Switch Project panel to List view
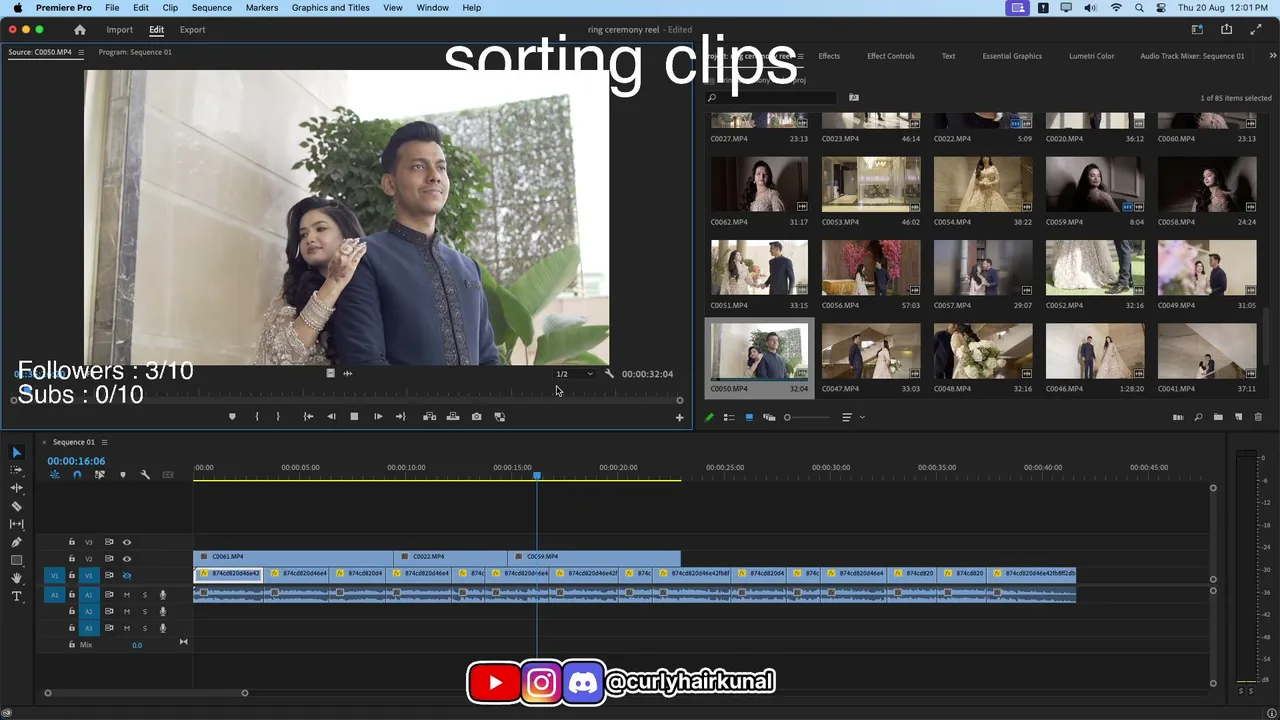The image size is (1280, 720). (x=729, y=417)
